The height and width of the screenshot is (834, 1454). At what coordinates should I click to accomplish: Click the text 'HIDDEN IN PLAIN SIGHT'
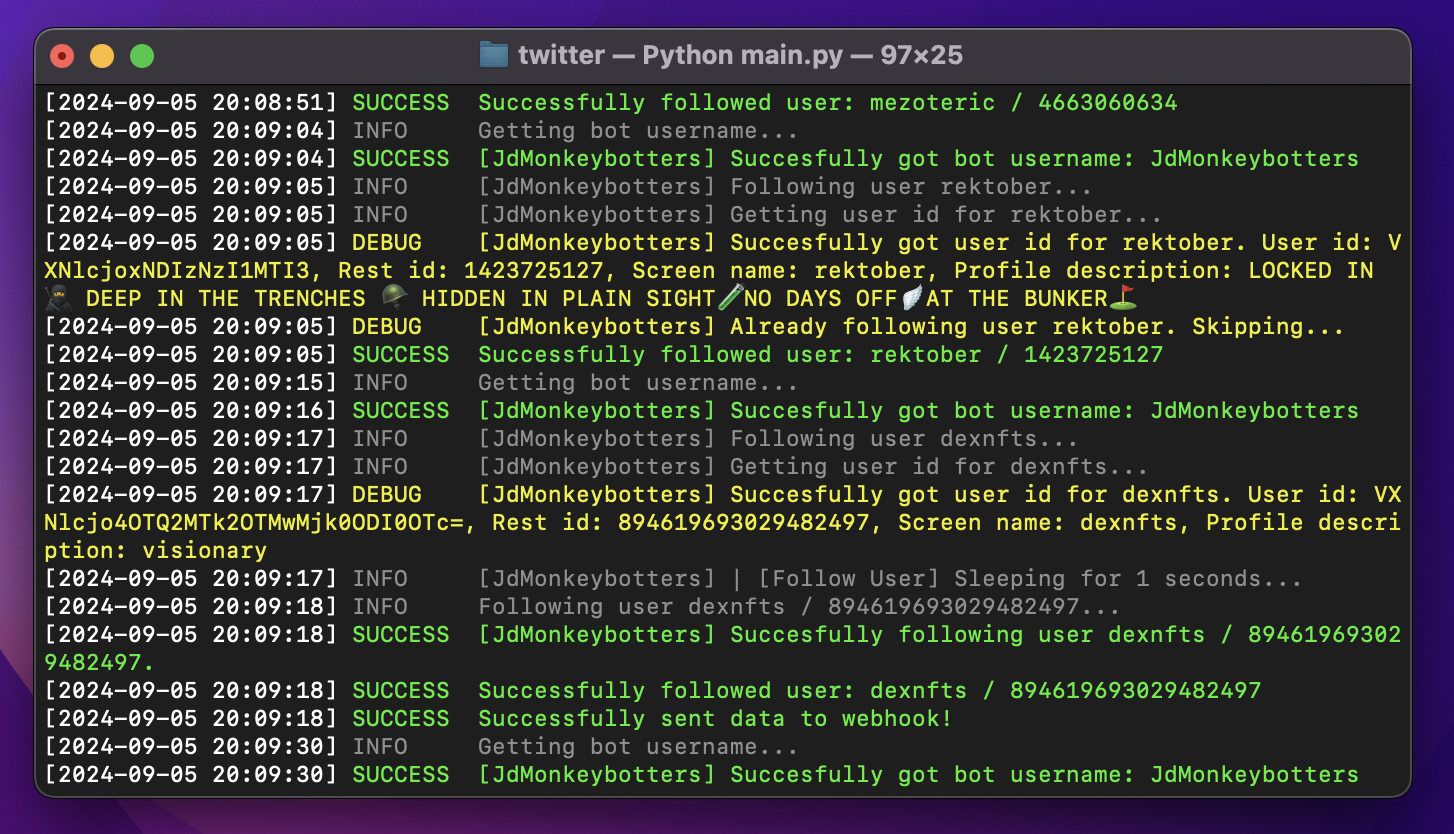click(x=569, y=298)
